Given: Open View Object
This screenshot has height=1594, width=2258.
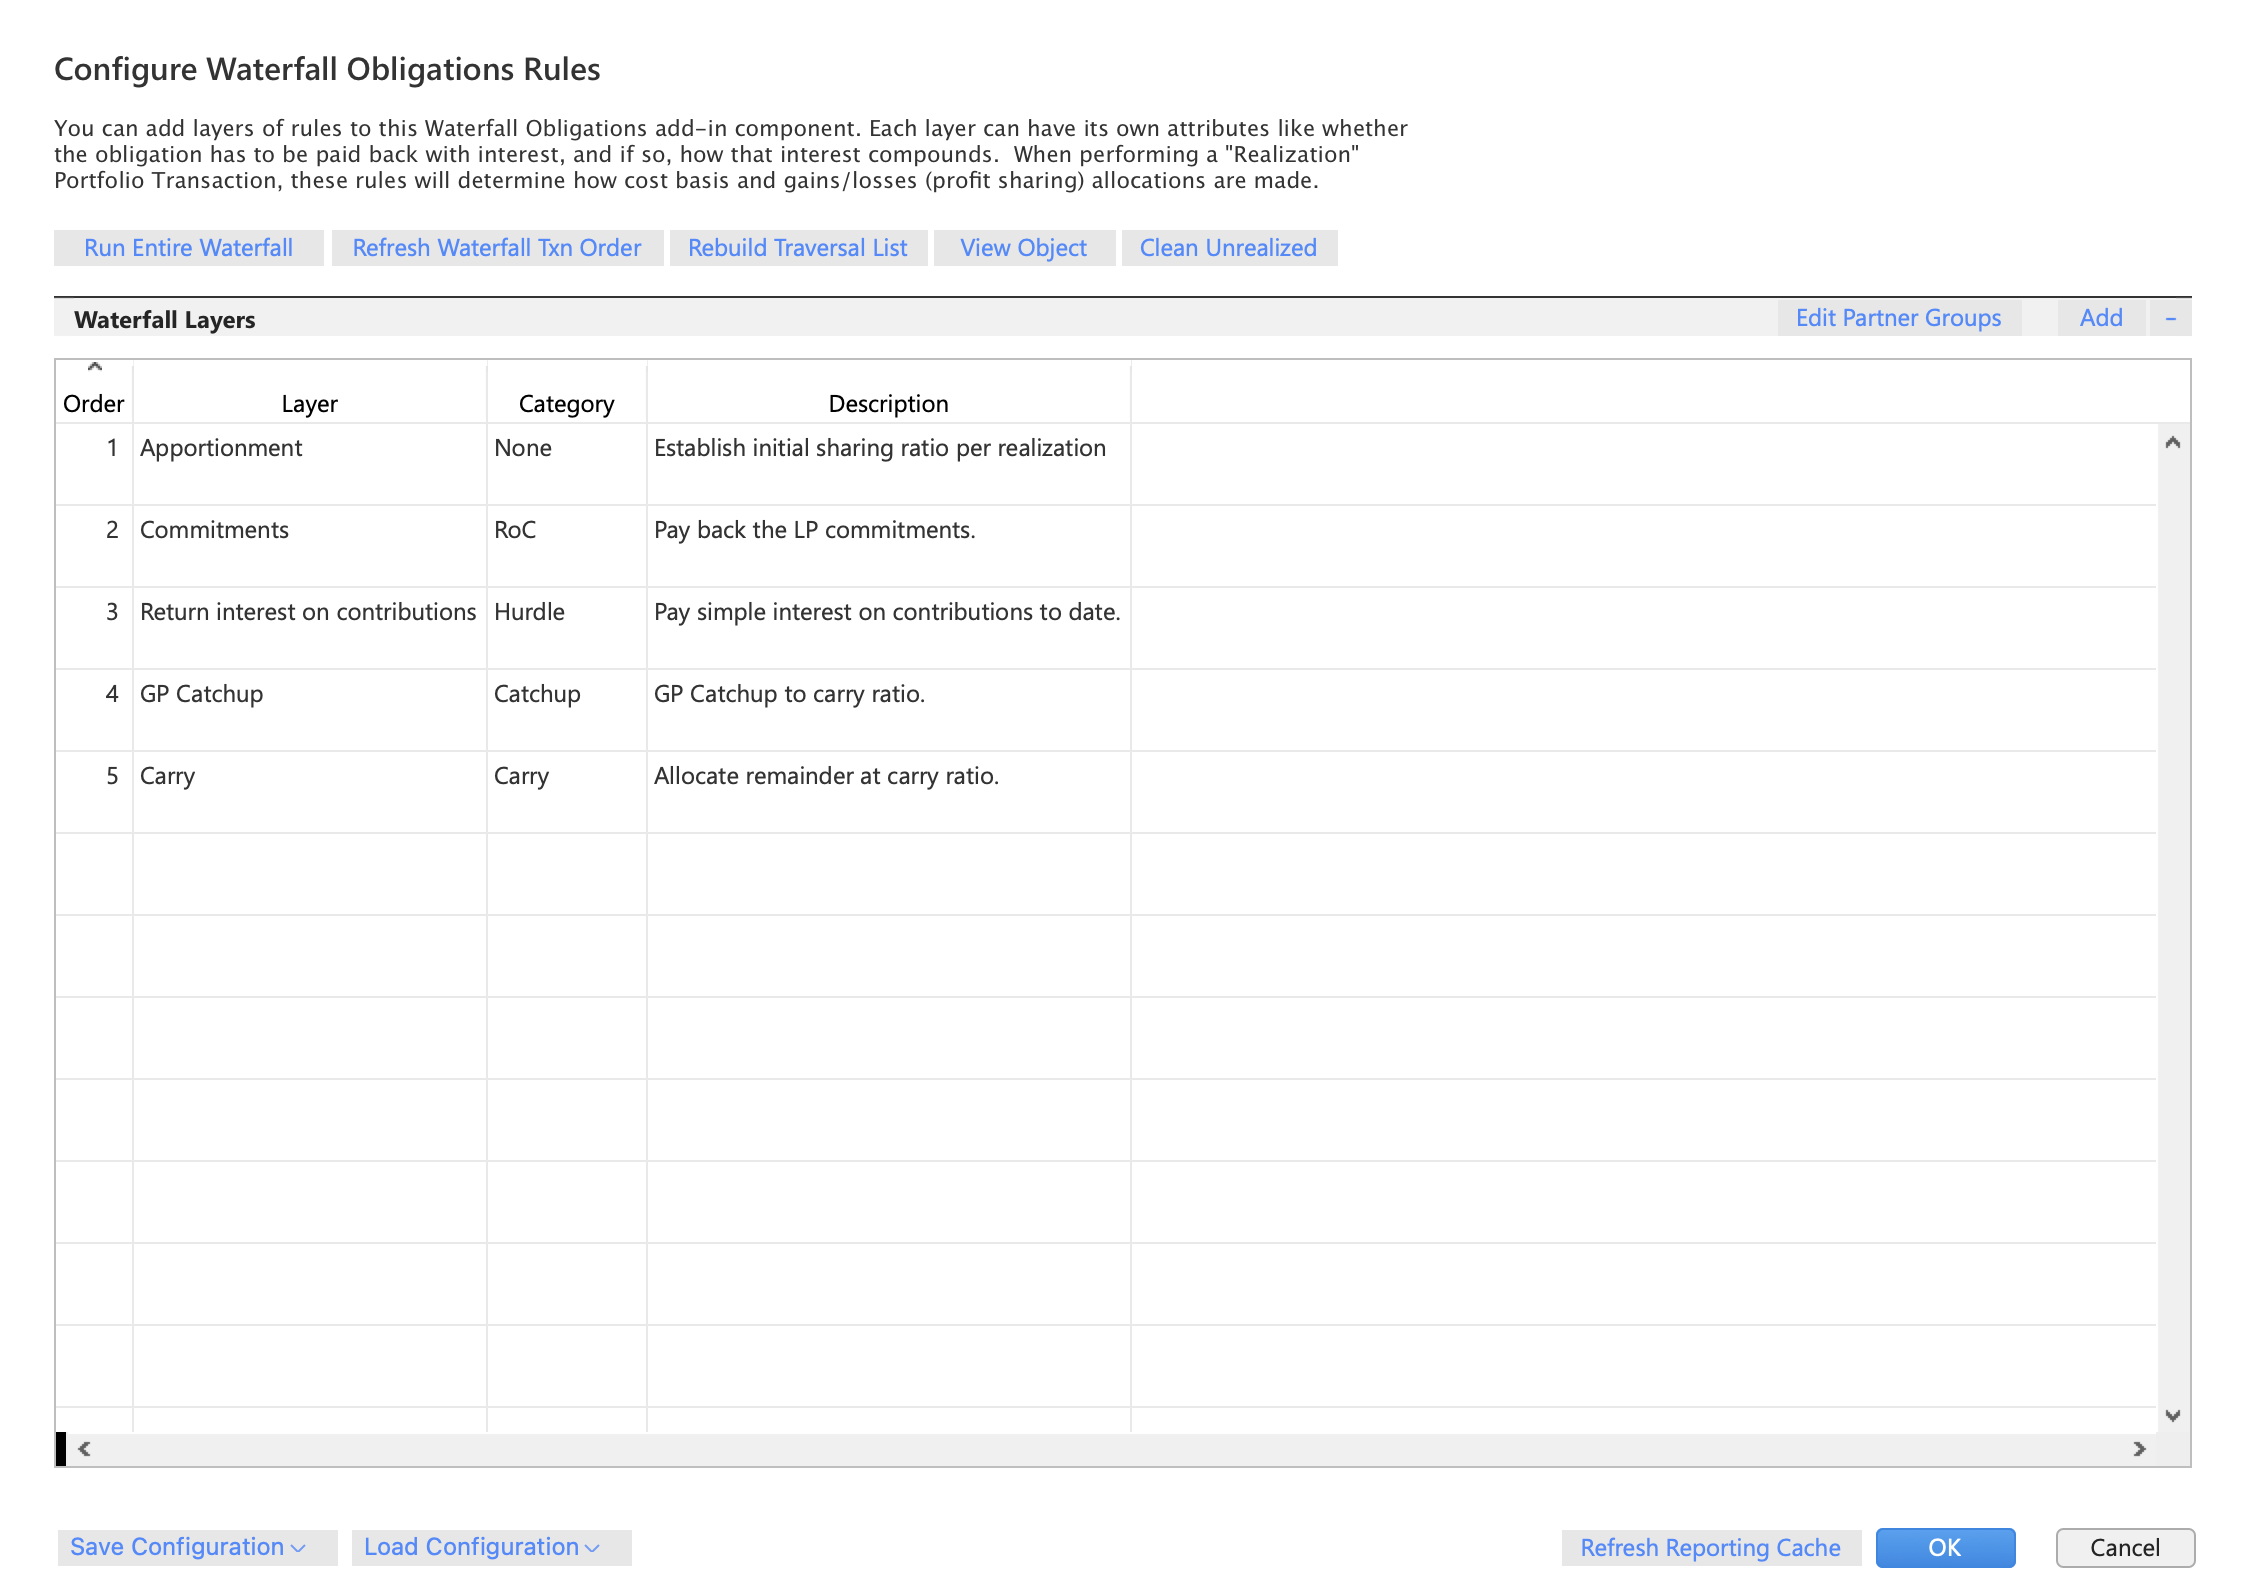Looking at the screenshot, I should (x=1024, y=248).
